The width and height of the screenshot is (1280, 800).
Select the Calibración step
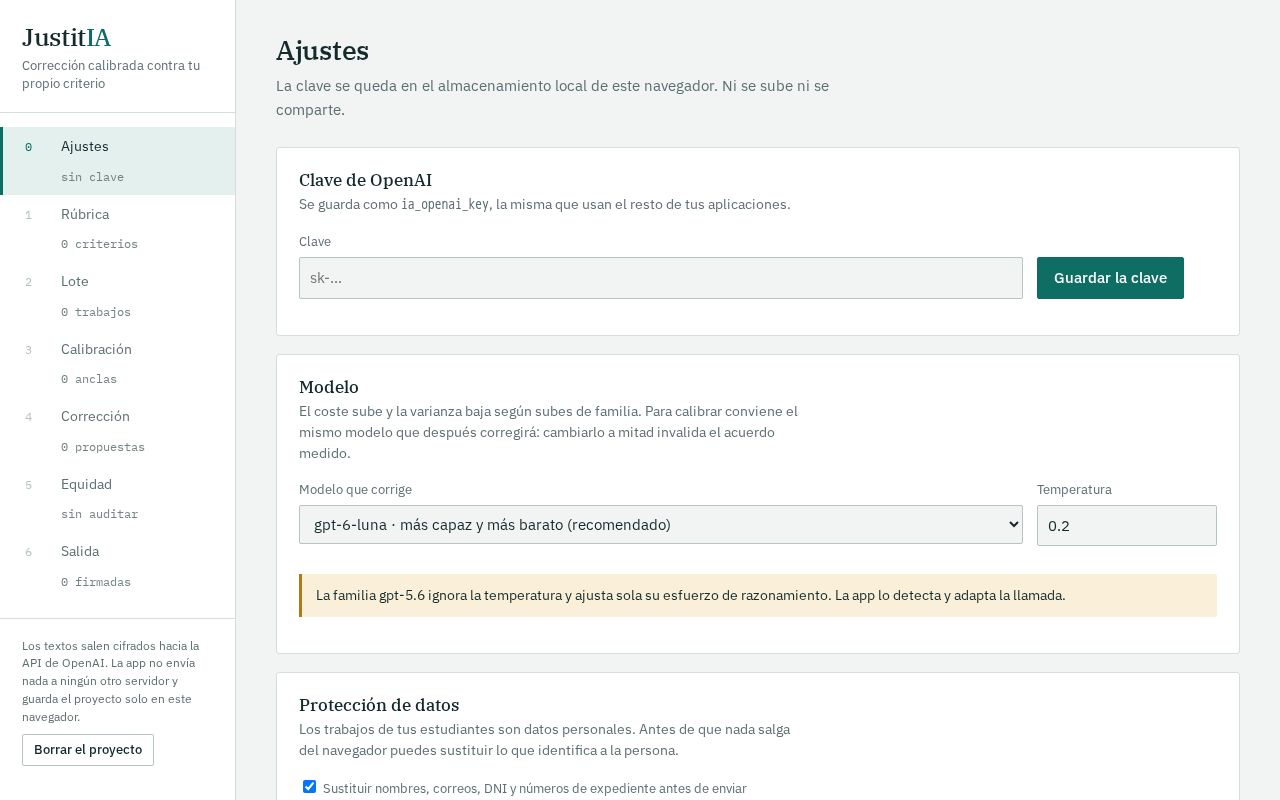118,363
